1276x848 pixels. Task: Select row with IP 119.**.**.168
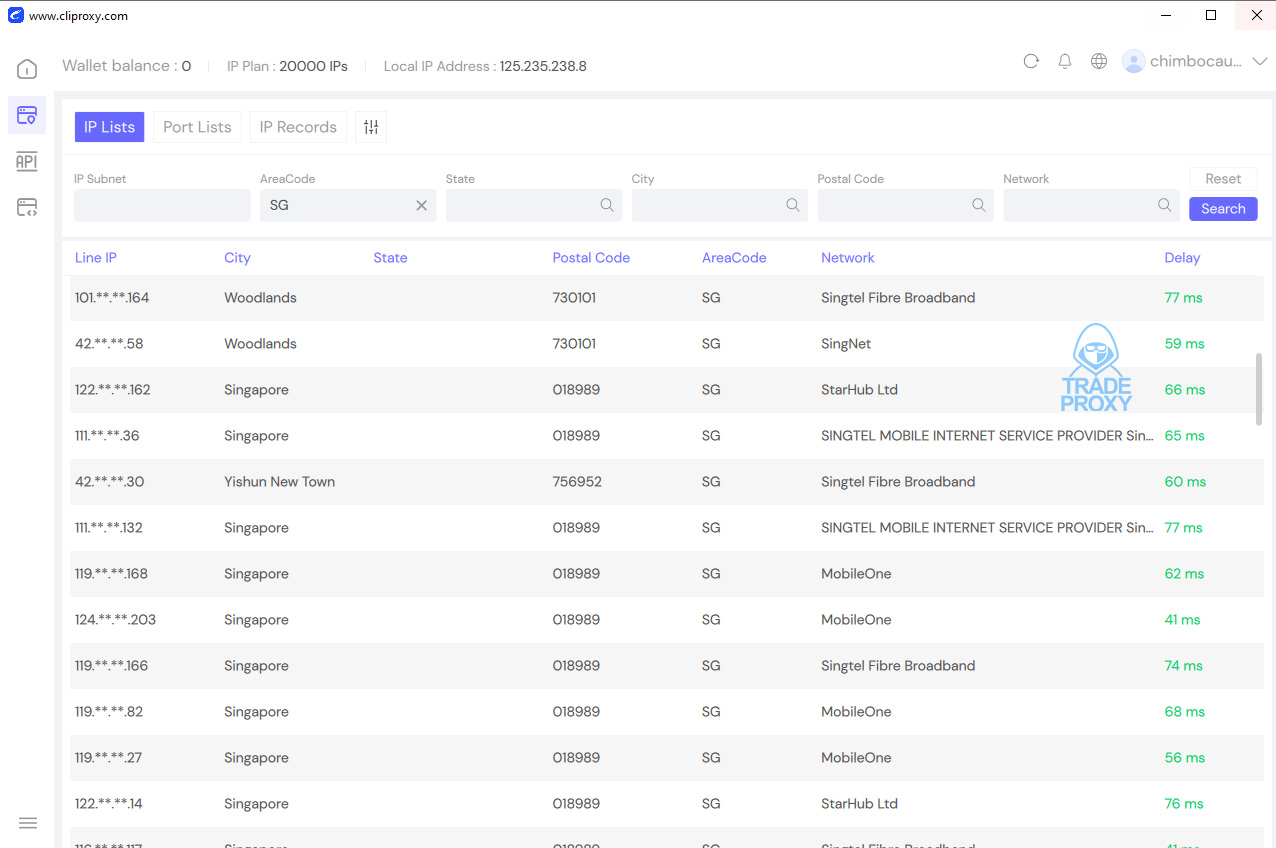click(x=666, y=574)
